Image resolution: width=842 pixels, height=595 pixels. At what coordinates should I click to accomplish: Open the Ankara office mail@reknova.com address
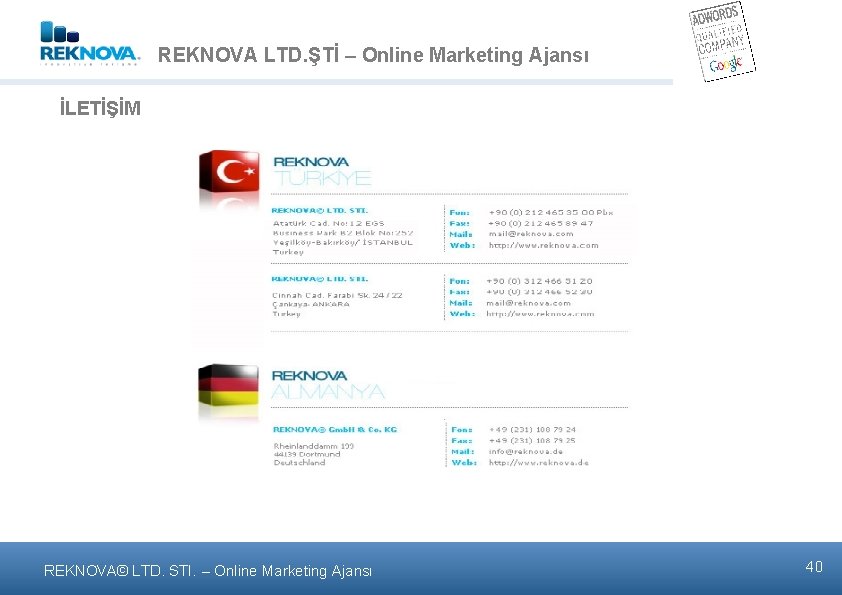click(528, 303)
